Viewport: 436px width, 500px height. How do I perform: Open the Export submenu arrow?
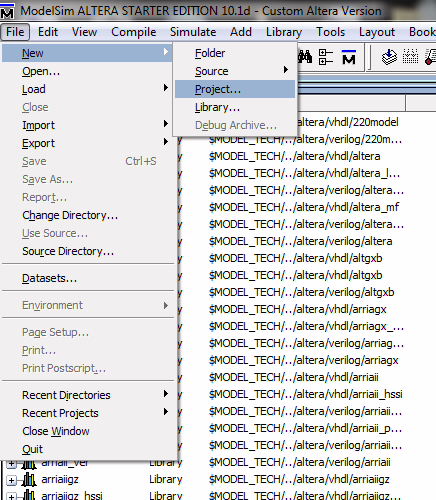pos(166,142)
